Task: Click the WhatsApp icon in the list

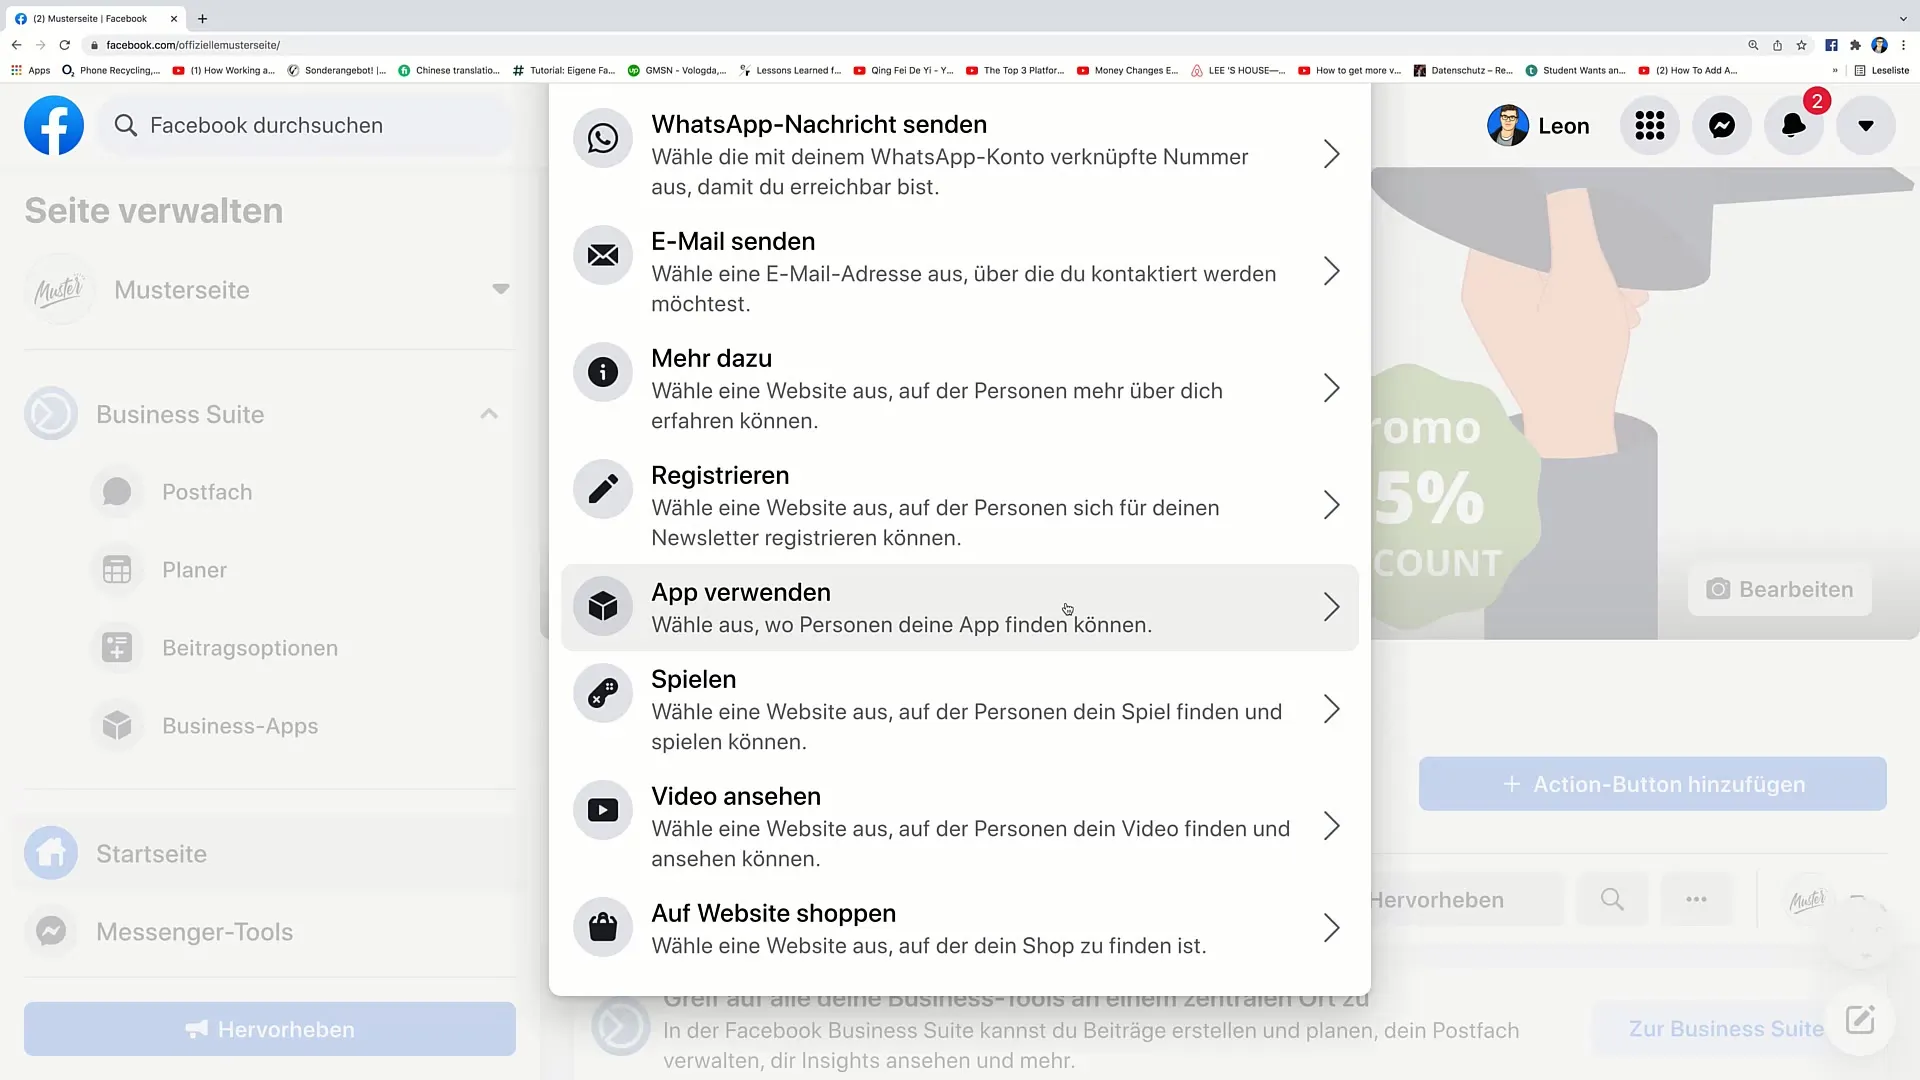Action: click(x=603, y=138)
